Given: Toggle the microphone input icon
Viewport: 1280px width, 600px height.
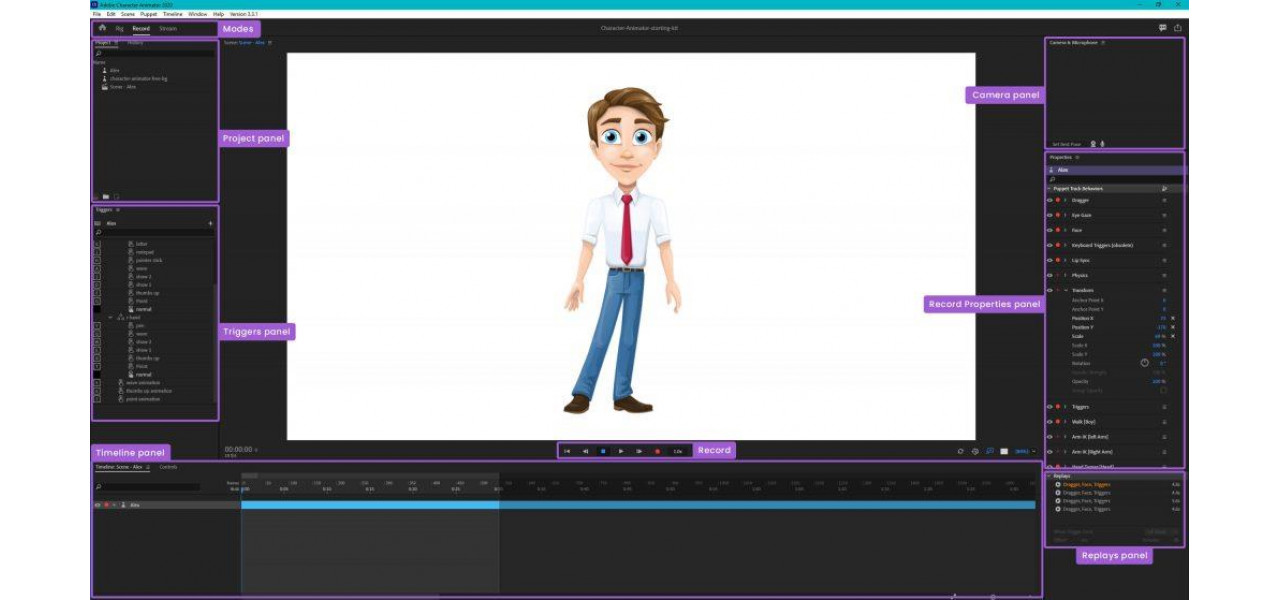Looking at the screenshot, I should pyautogui.click(x=1102, y=144).
